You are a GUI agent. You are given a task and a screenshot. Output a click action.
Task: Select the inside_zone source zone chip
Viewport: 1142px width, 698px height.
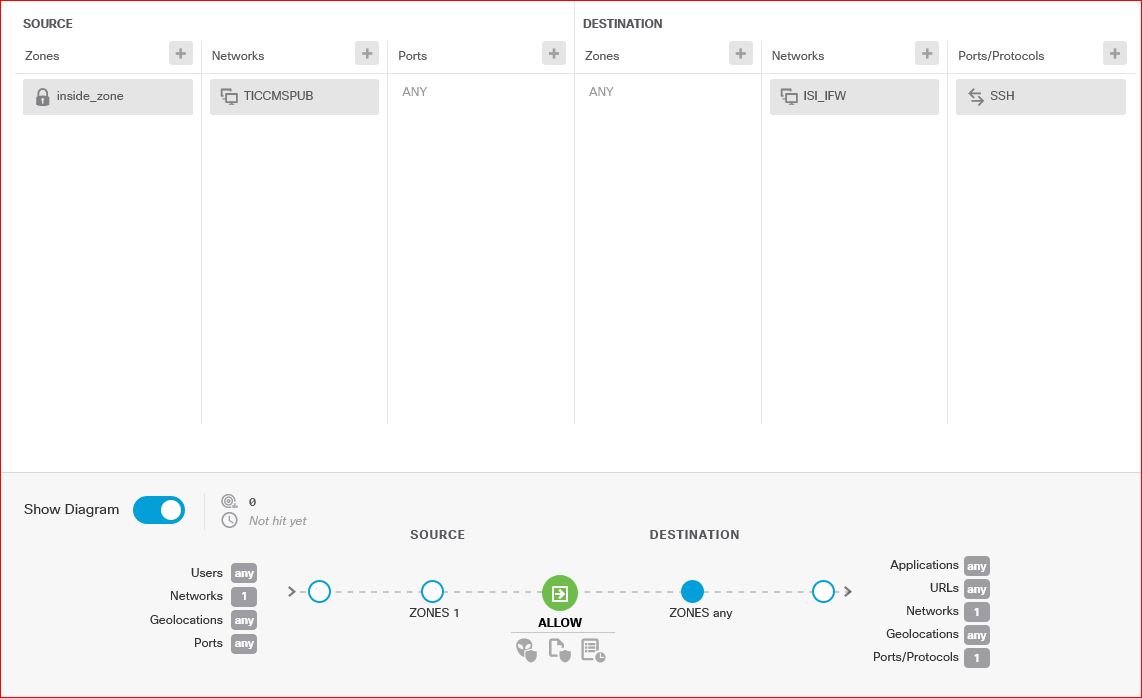click(108, 97)
